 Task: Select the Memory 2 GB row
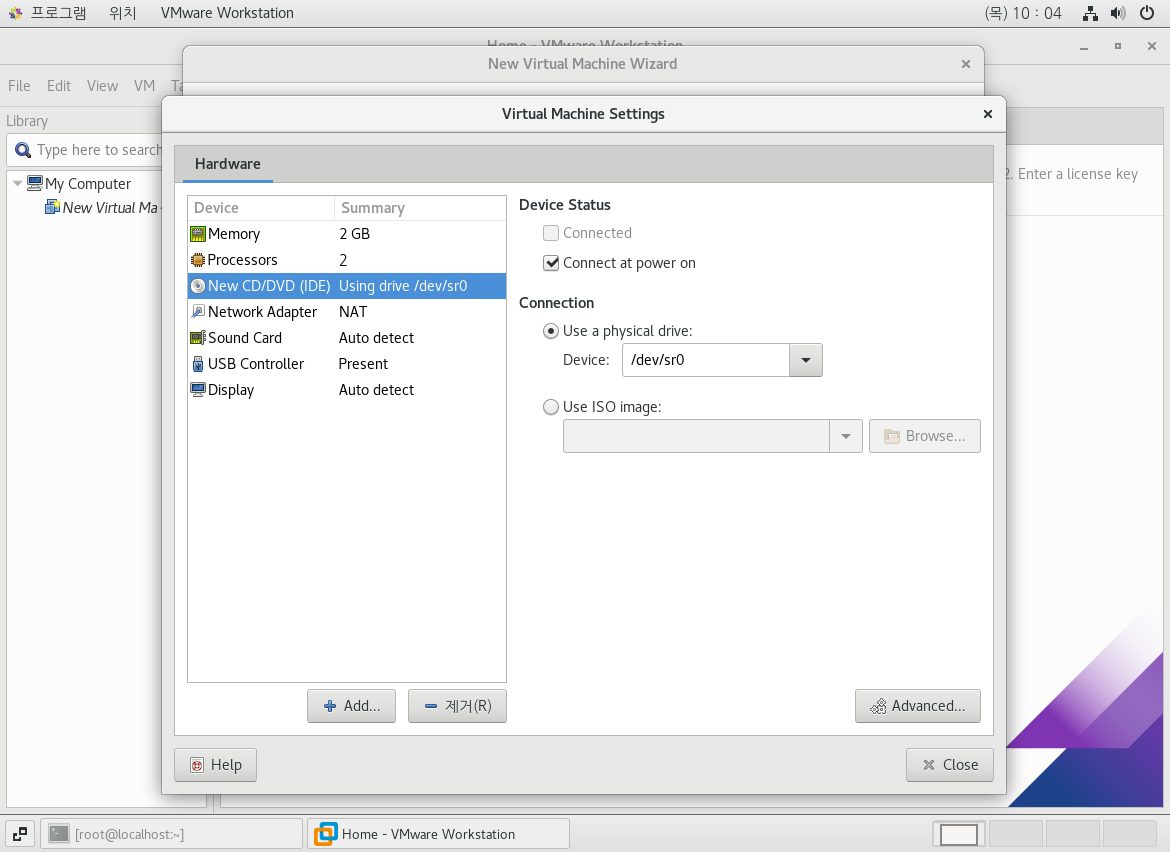point(347,234)
